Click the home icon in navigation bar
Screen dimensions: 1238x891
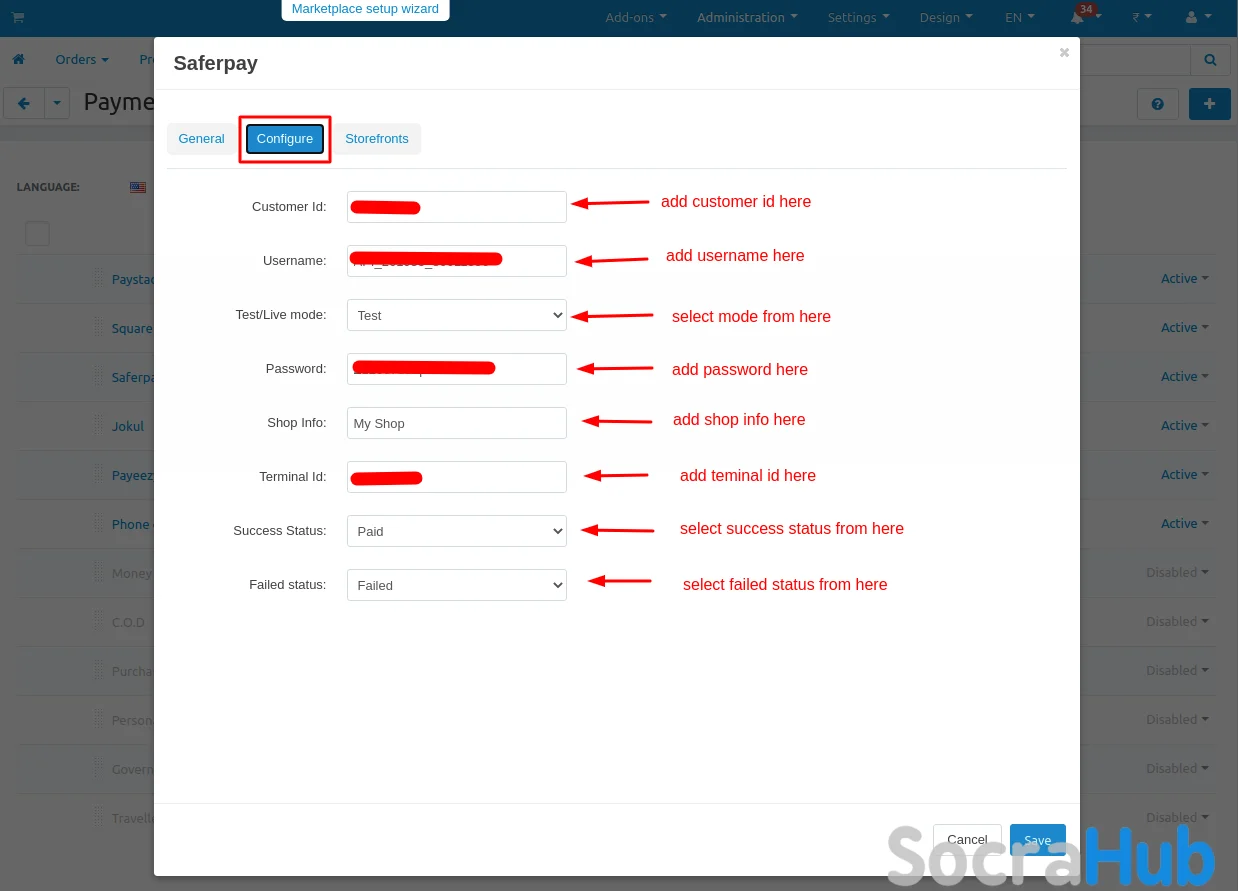coord(18,60)
